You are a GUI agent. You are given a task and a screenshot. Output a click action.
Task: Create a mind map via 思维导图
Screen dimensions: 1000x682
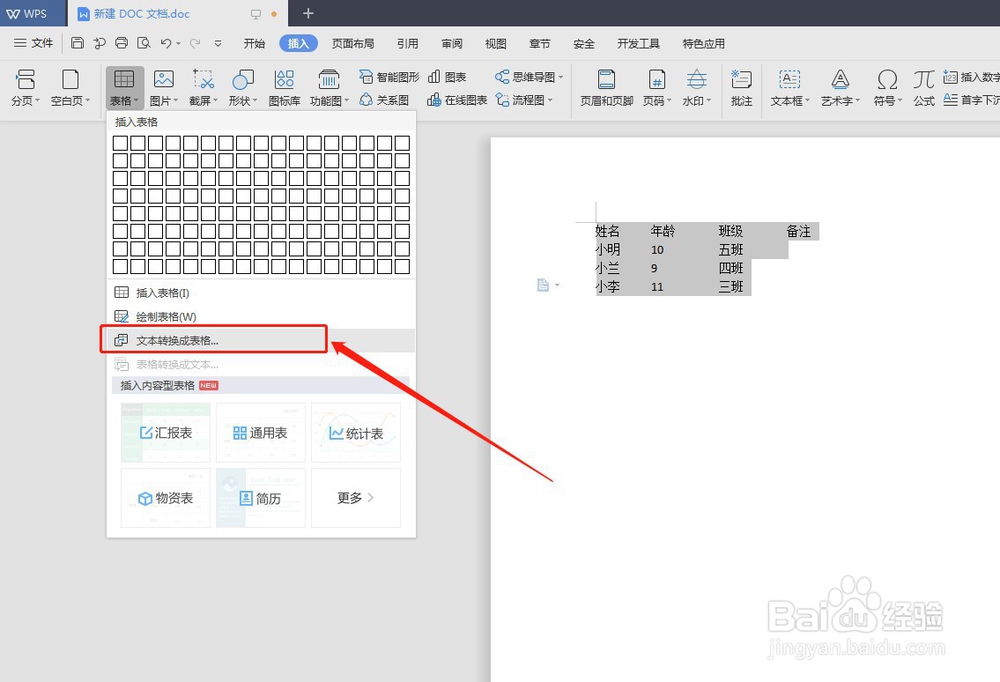click(x=527, y=76)
